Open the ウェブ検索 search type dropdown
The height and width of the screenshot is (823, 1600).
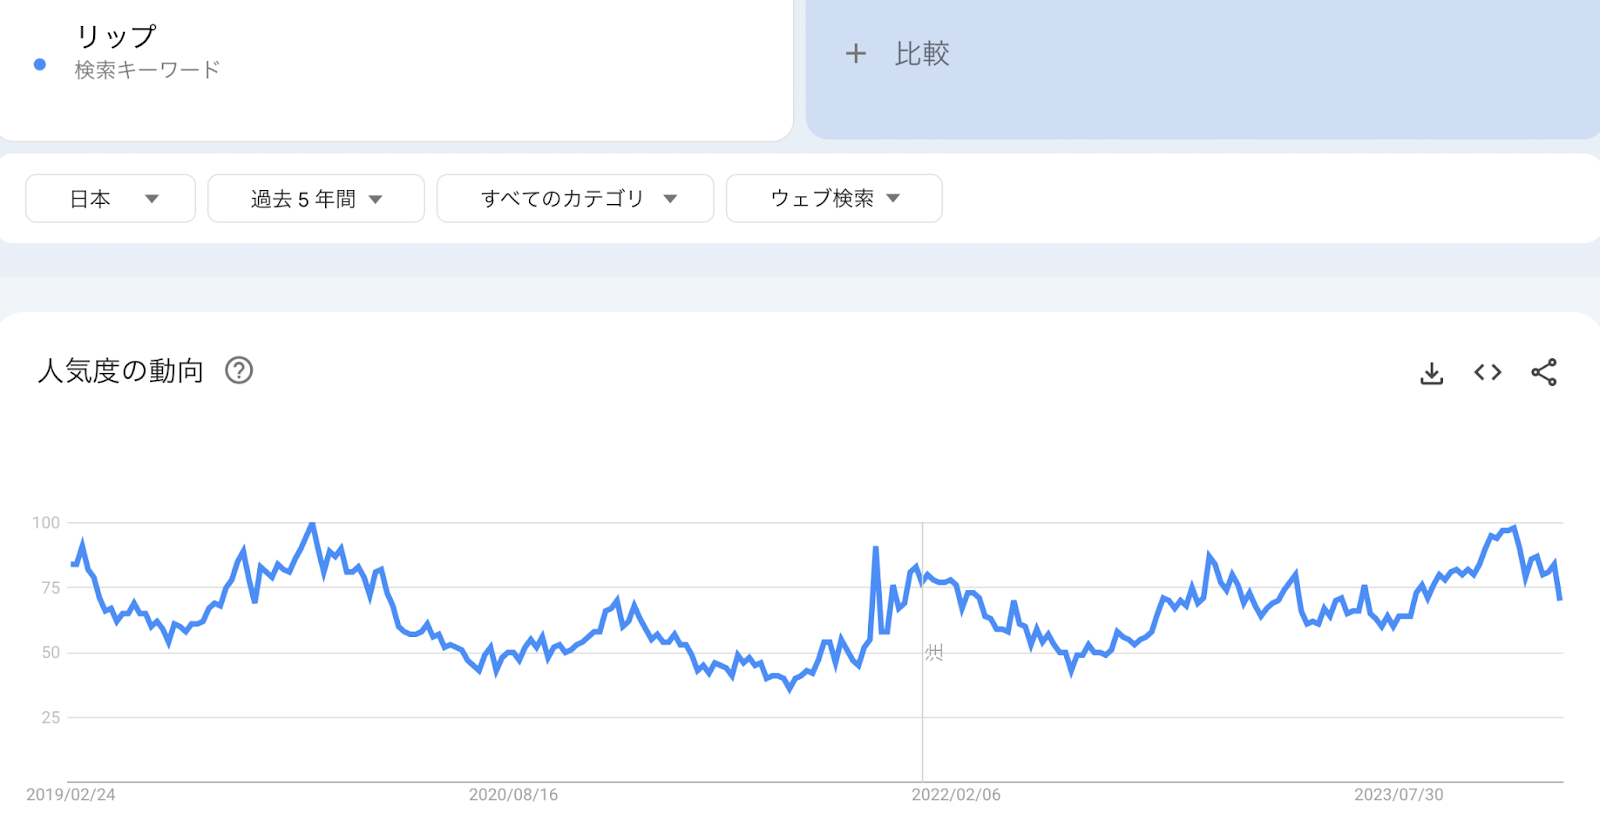(834, 198)
